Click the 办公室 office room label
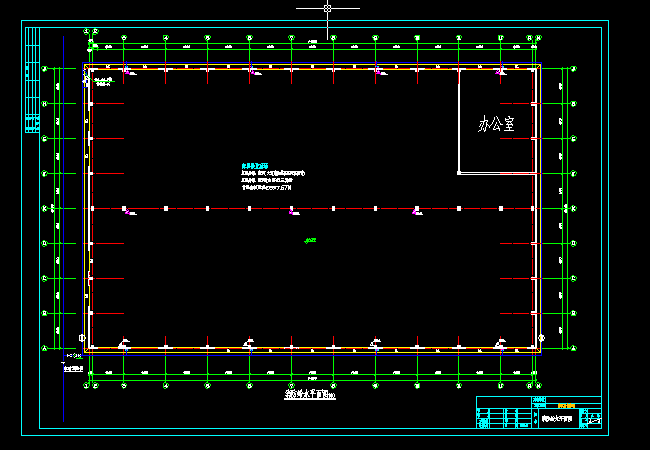The height and width of the screenshot is (450, 650). [x=496, y=125]
